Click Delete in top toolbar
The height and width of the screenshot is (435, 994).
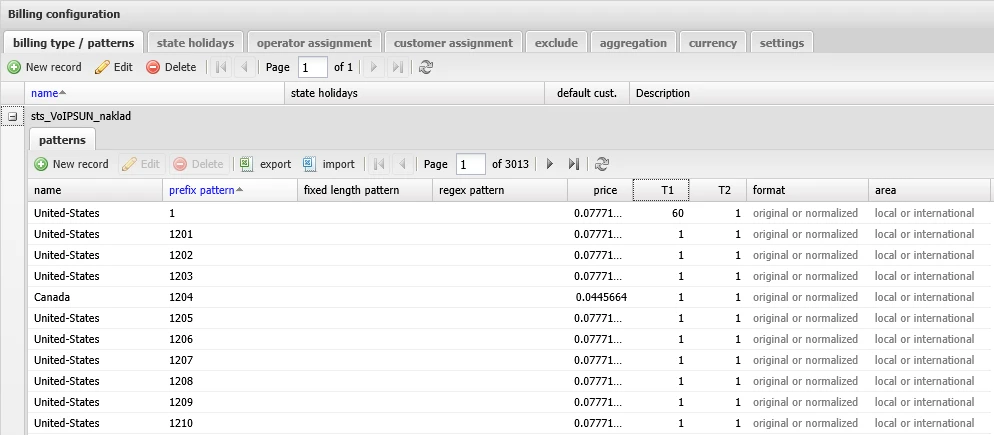(x=171, y=67)
